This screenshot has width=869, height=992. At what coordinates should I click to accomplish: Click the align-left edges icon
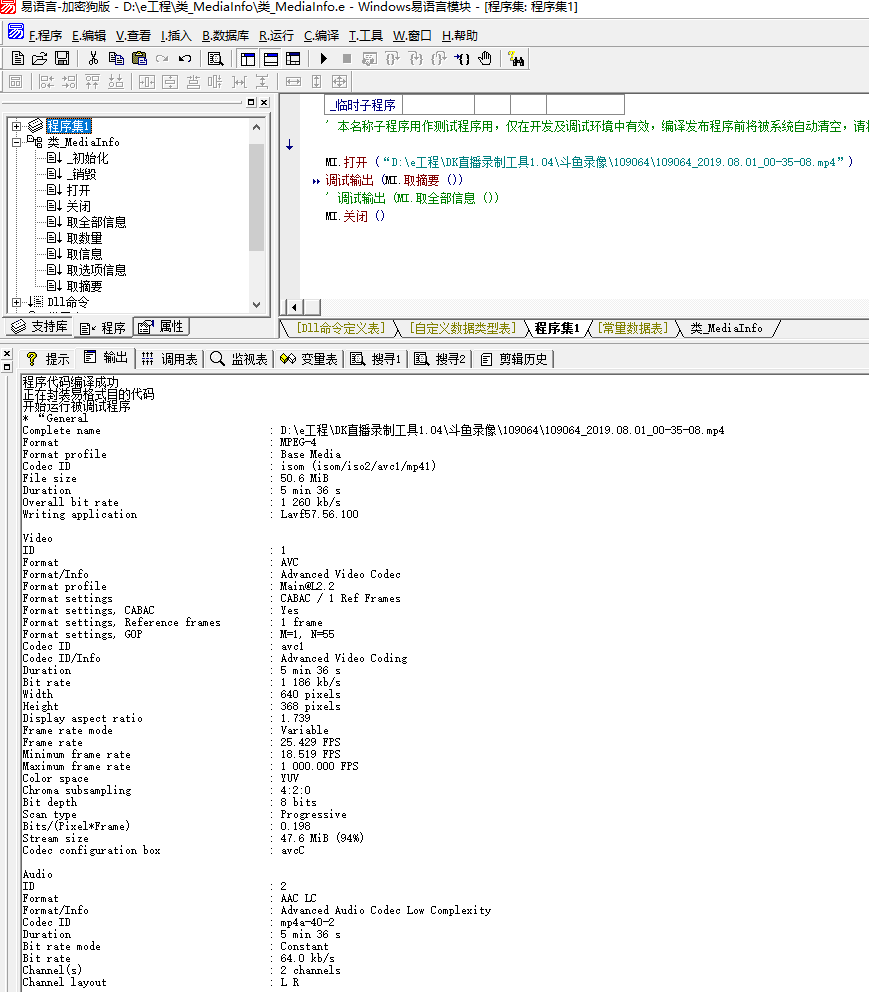(46, 82)
